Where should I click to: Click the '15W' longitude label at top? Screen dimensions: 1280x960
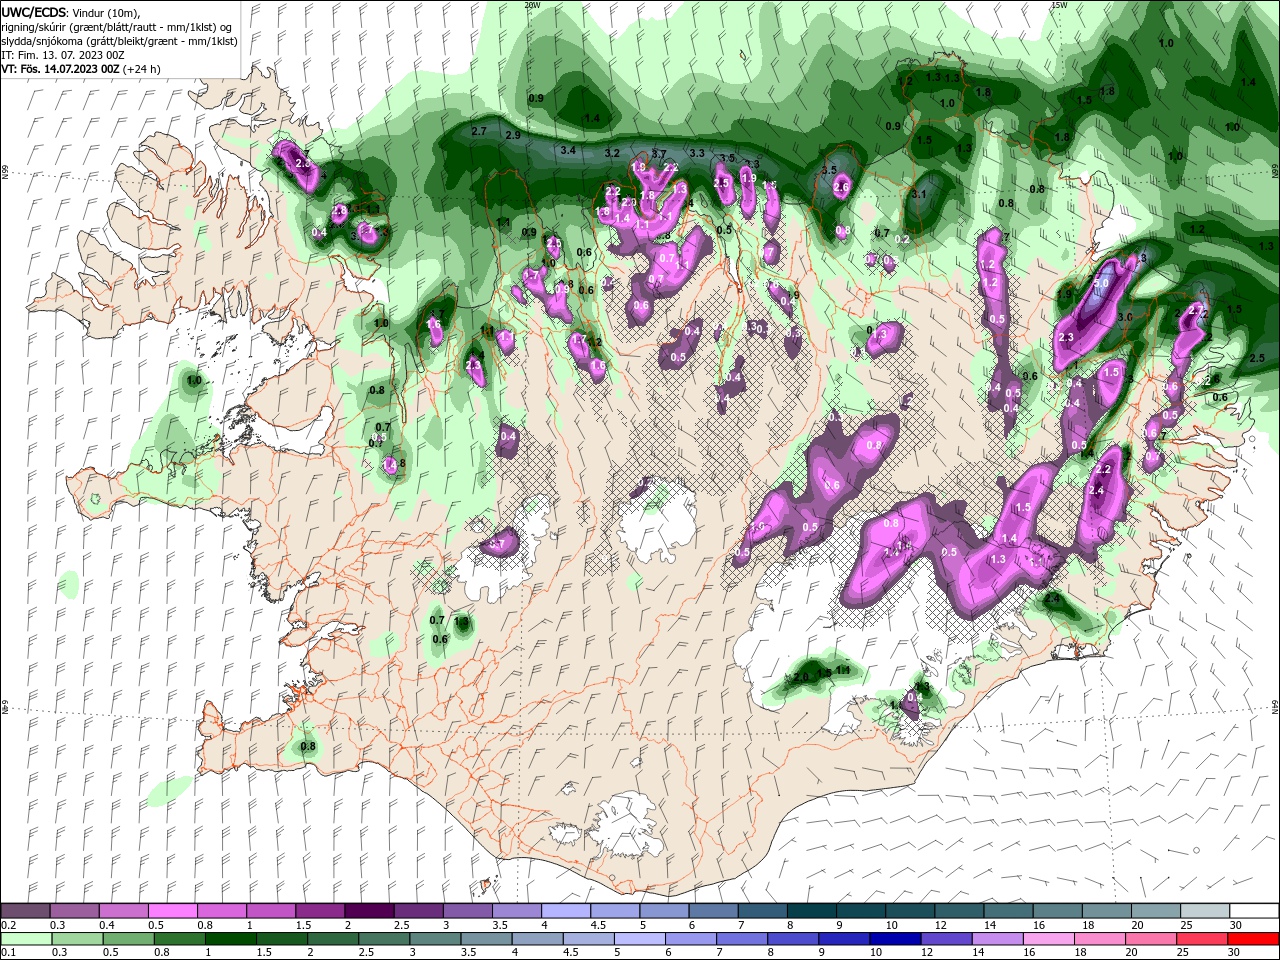click(1059, 5)
